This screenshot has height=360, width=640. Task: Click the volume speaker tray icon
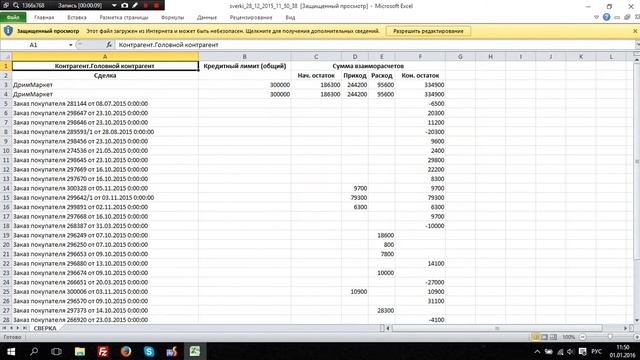click(x=570, y=352)
